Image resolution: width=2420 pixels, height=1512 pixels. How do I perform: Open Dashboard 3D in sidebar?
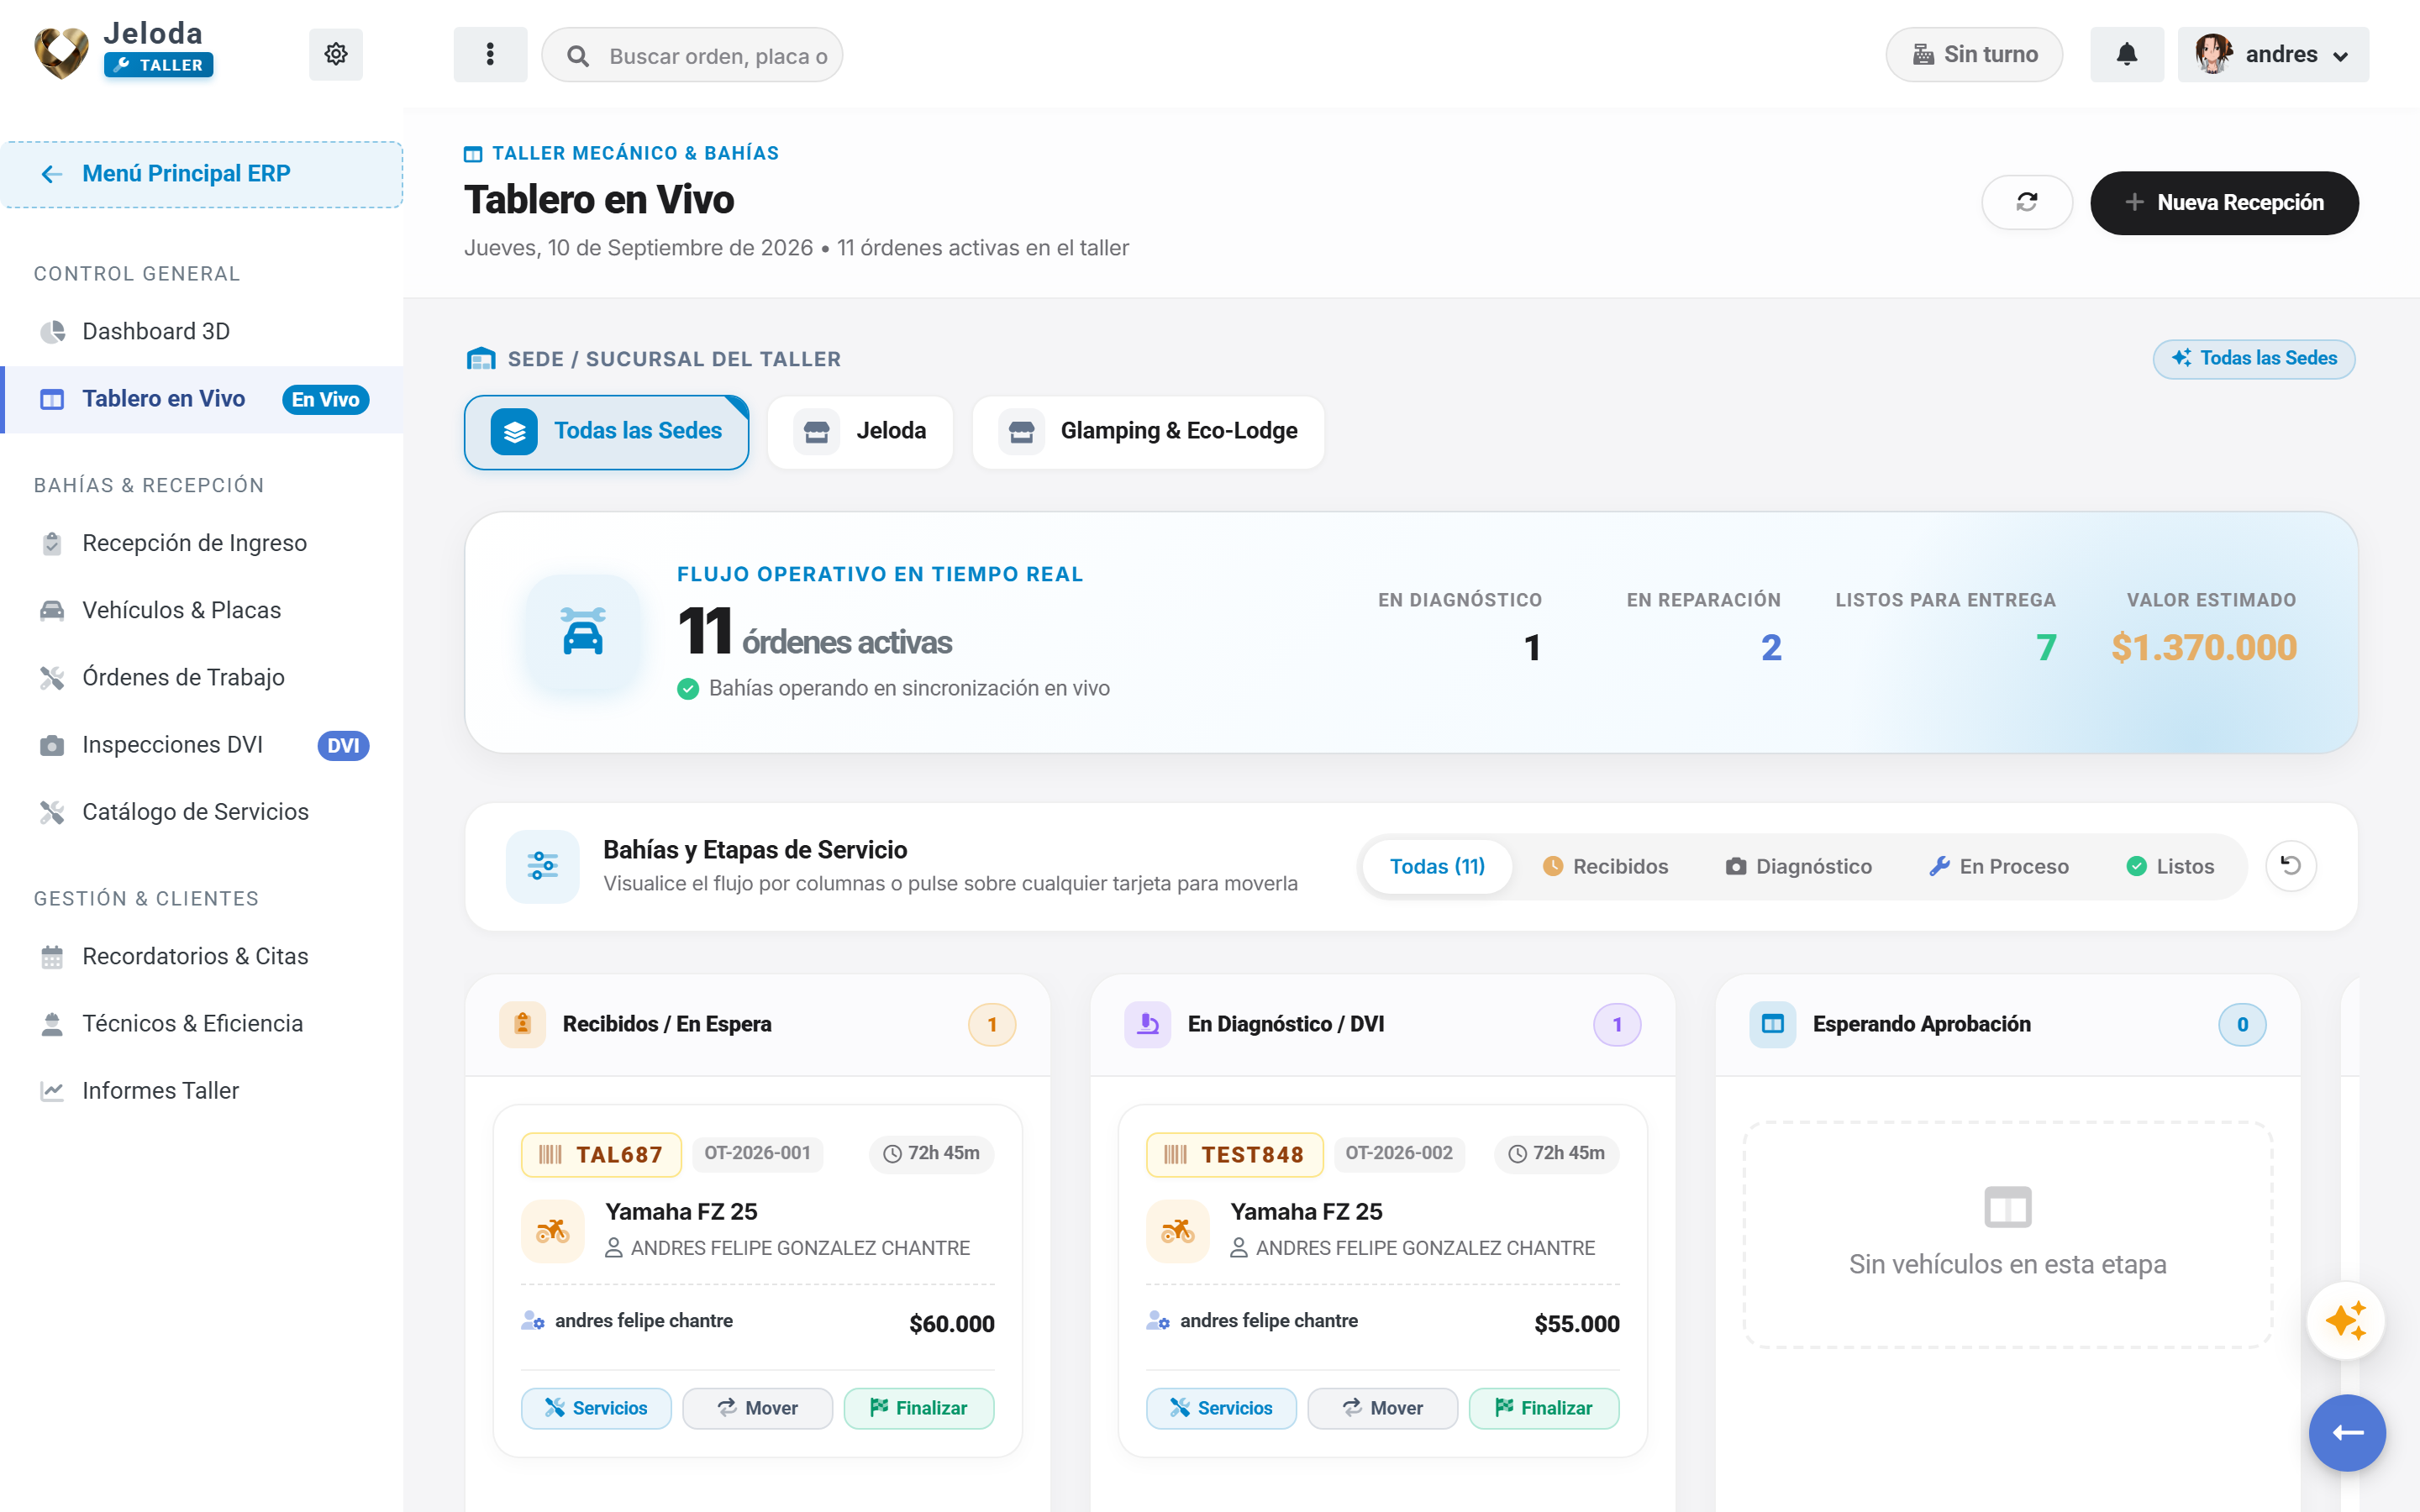tap(202, 331)
